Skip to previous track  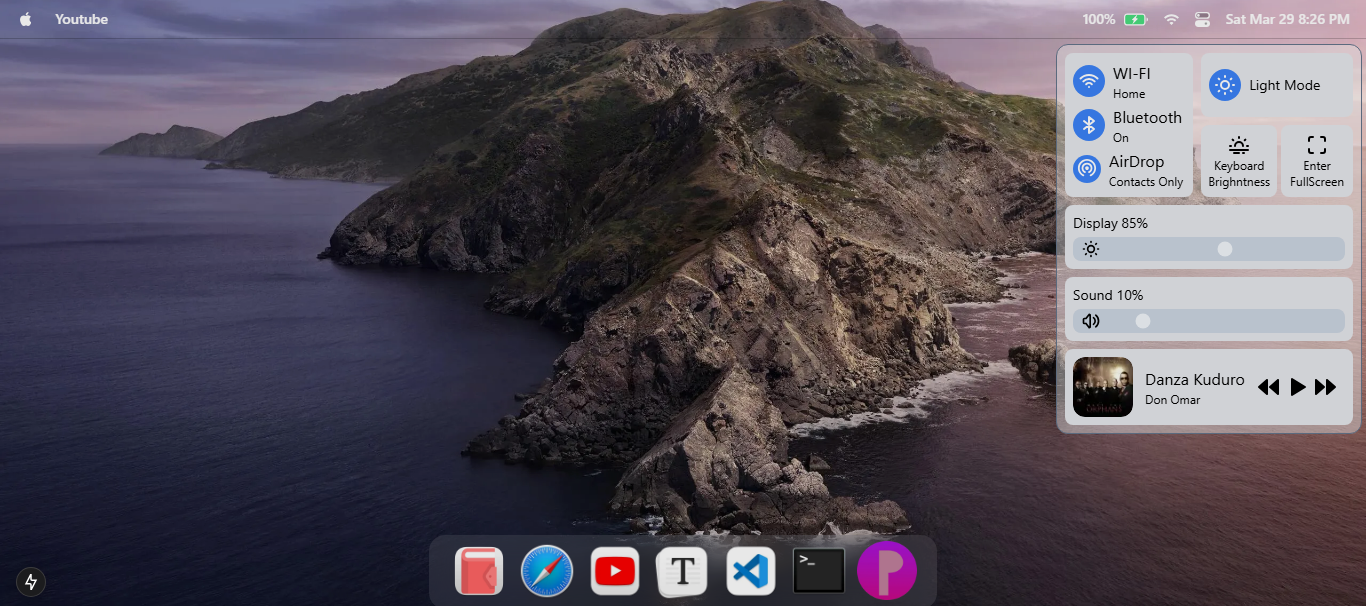1269,387
